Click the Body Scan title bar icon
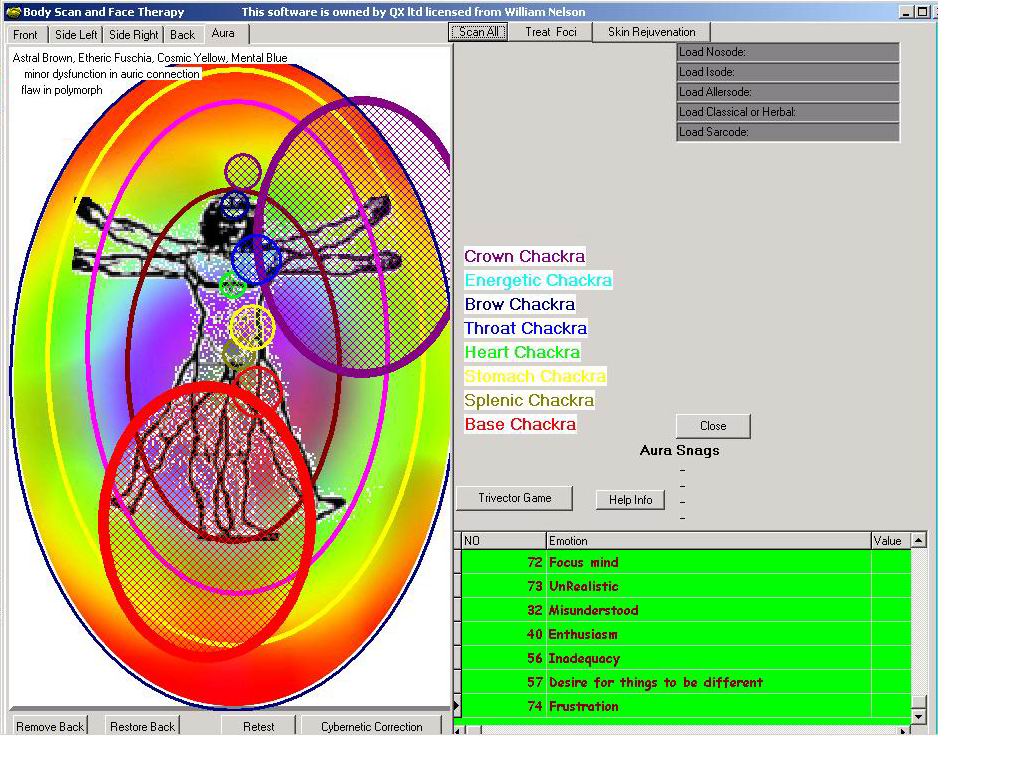This screenshot has width=1024, height=768. click(13, 12)
